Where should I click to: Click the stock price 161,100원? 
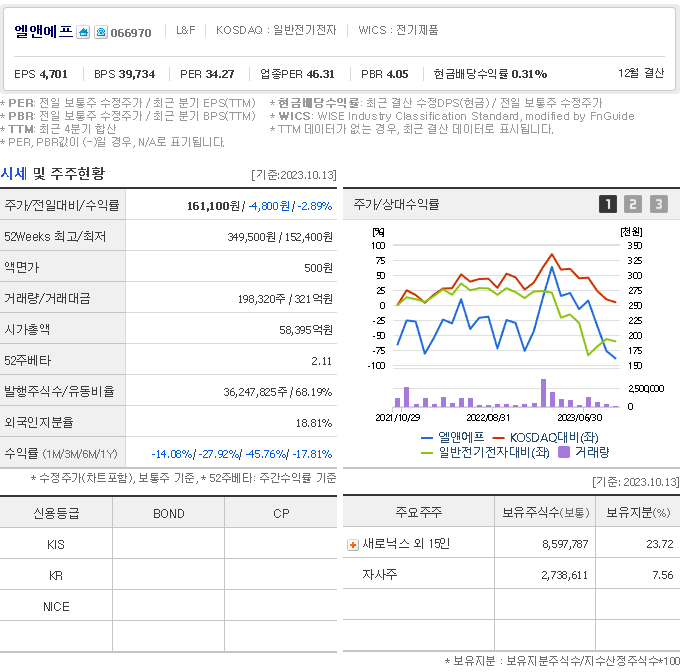coord(213,206)
